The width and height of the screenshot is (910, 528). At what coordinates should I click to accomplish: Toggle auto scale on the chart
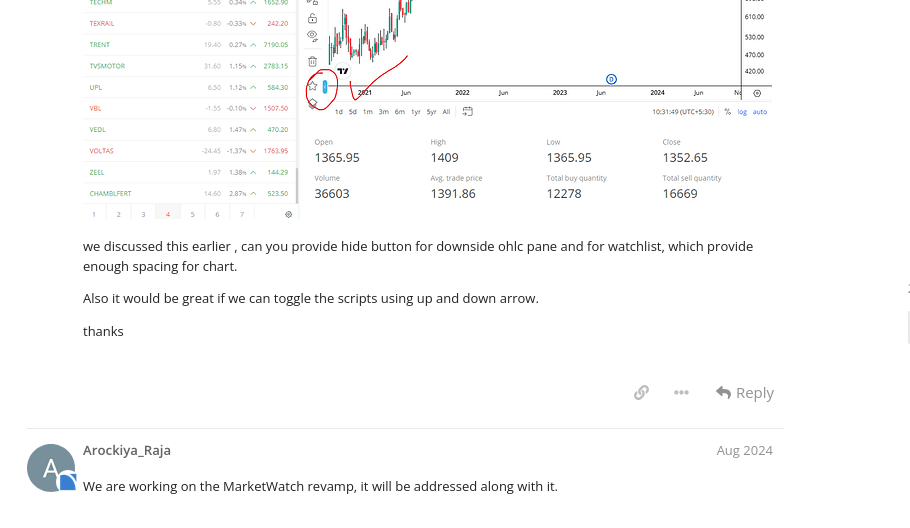click(760, 112)
